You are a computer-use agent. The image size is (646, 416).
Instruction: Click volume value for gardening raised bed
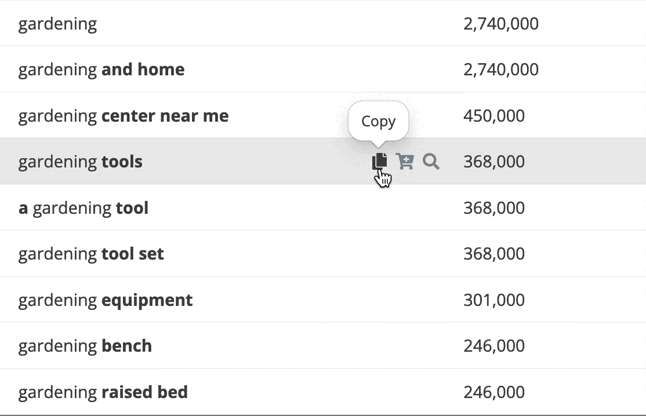pyautogui.click(x=494, y=392)
